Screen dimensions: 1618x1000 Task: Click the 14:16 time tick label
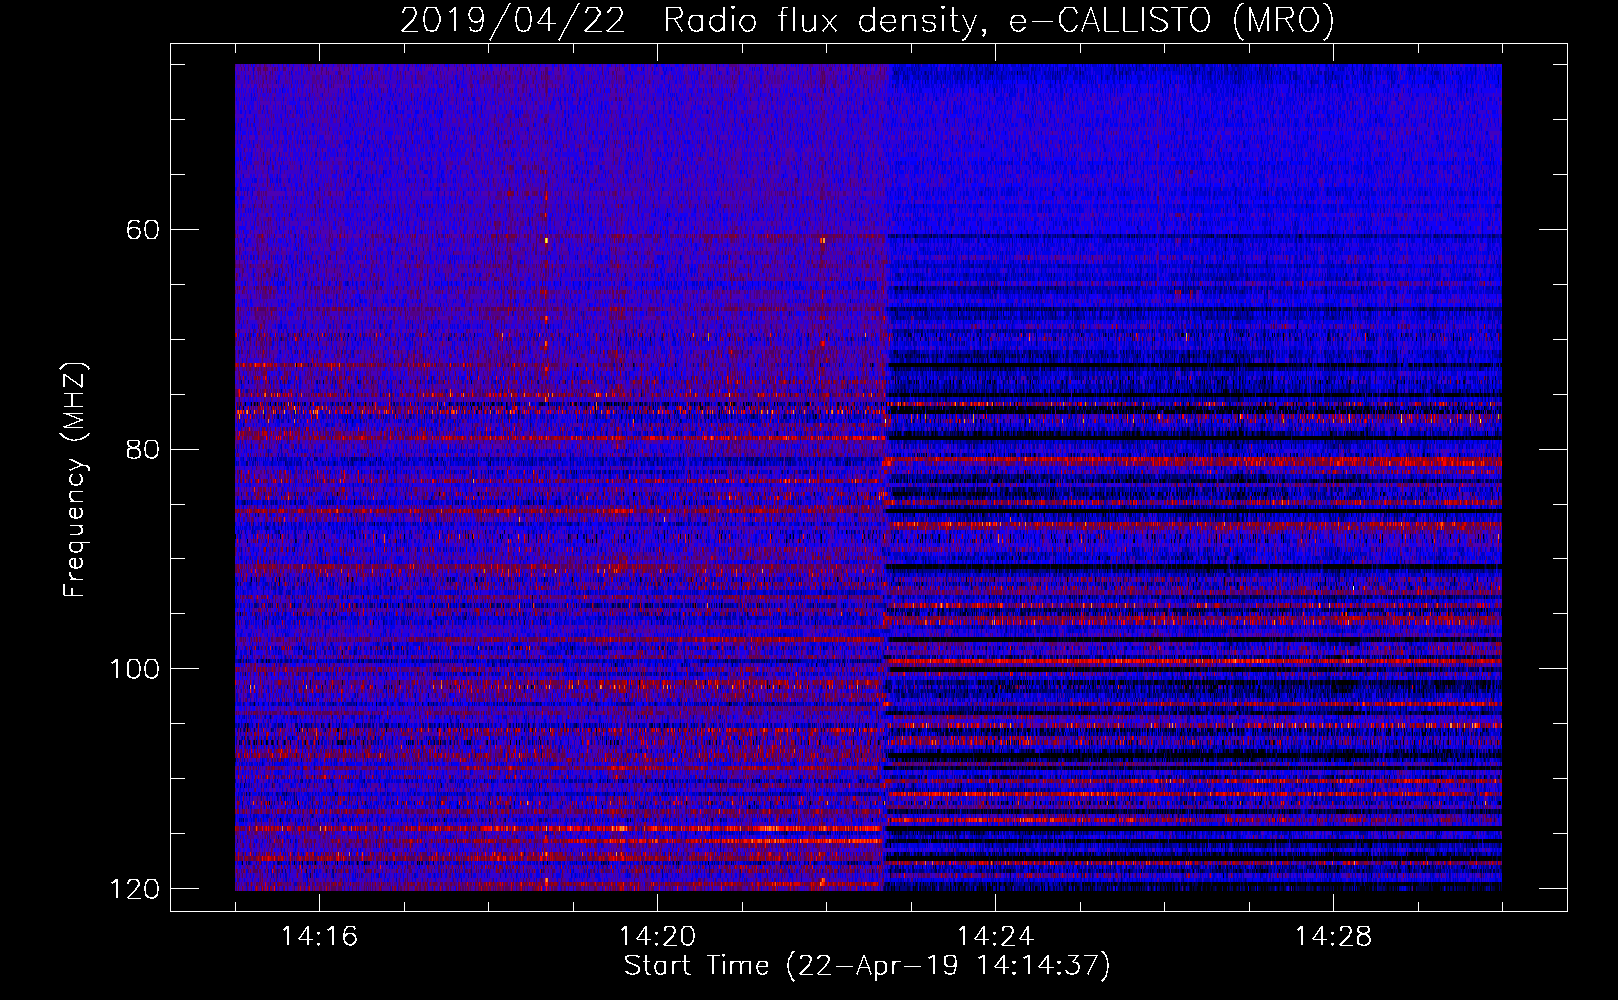(x=319, y=937)
